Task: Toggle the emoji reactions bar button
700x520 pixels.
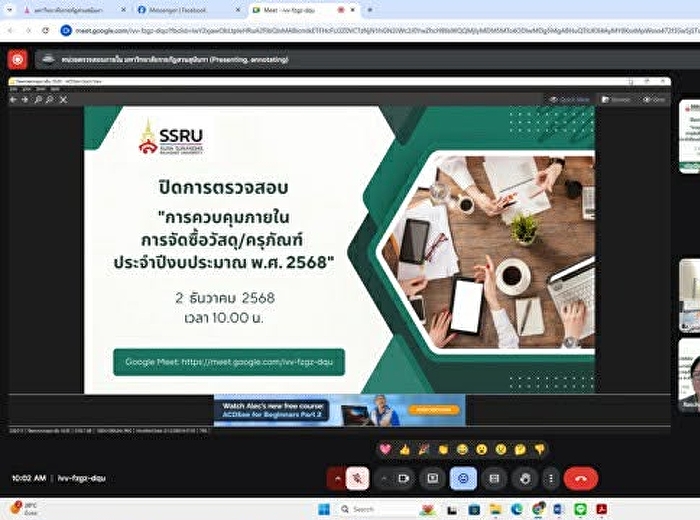Action: (462, 478)
